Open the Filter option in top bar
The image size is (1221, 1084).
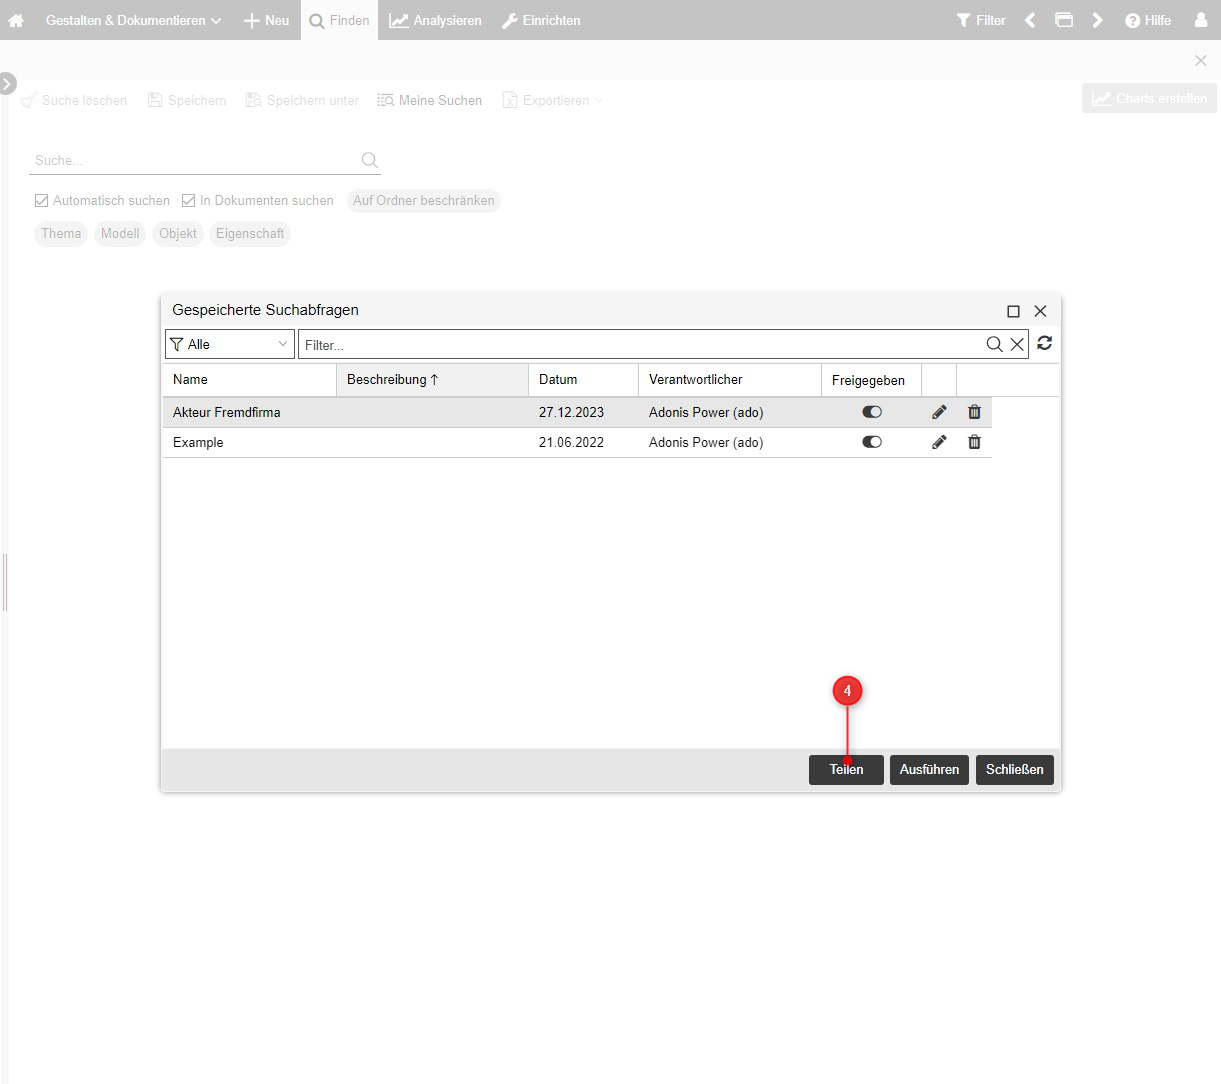pos(981,20)
